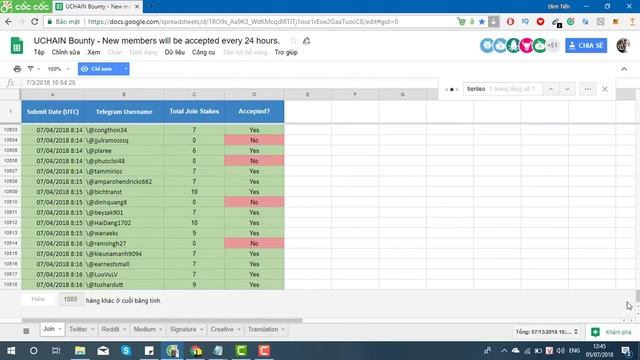The image size is (640, 360).
Task: Go to previous search result arrow
Action: pos(551,89)
